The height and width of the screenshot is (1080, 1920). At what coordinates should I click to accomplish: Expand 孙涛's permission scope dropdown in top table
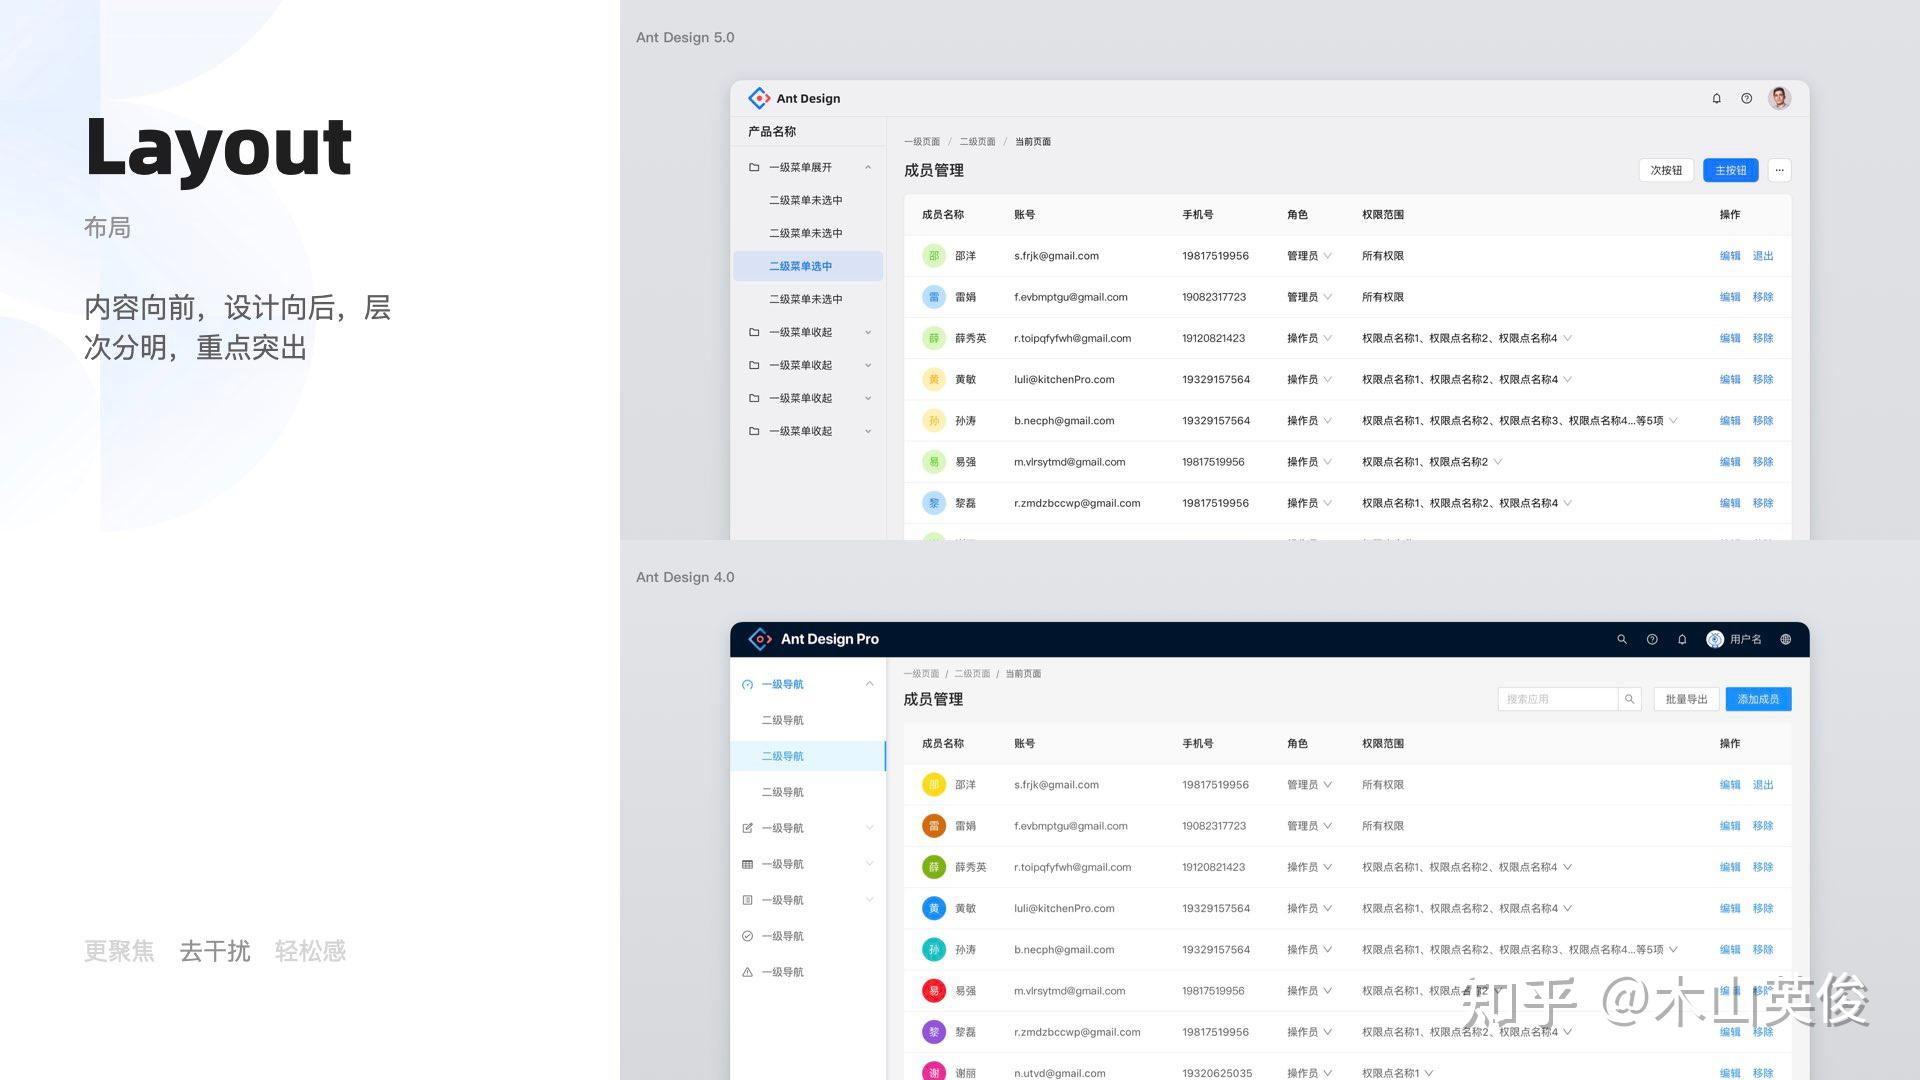tap(1673, 421)
